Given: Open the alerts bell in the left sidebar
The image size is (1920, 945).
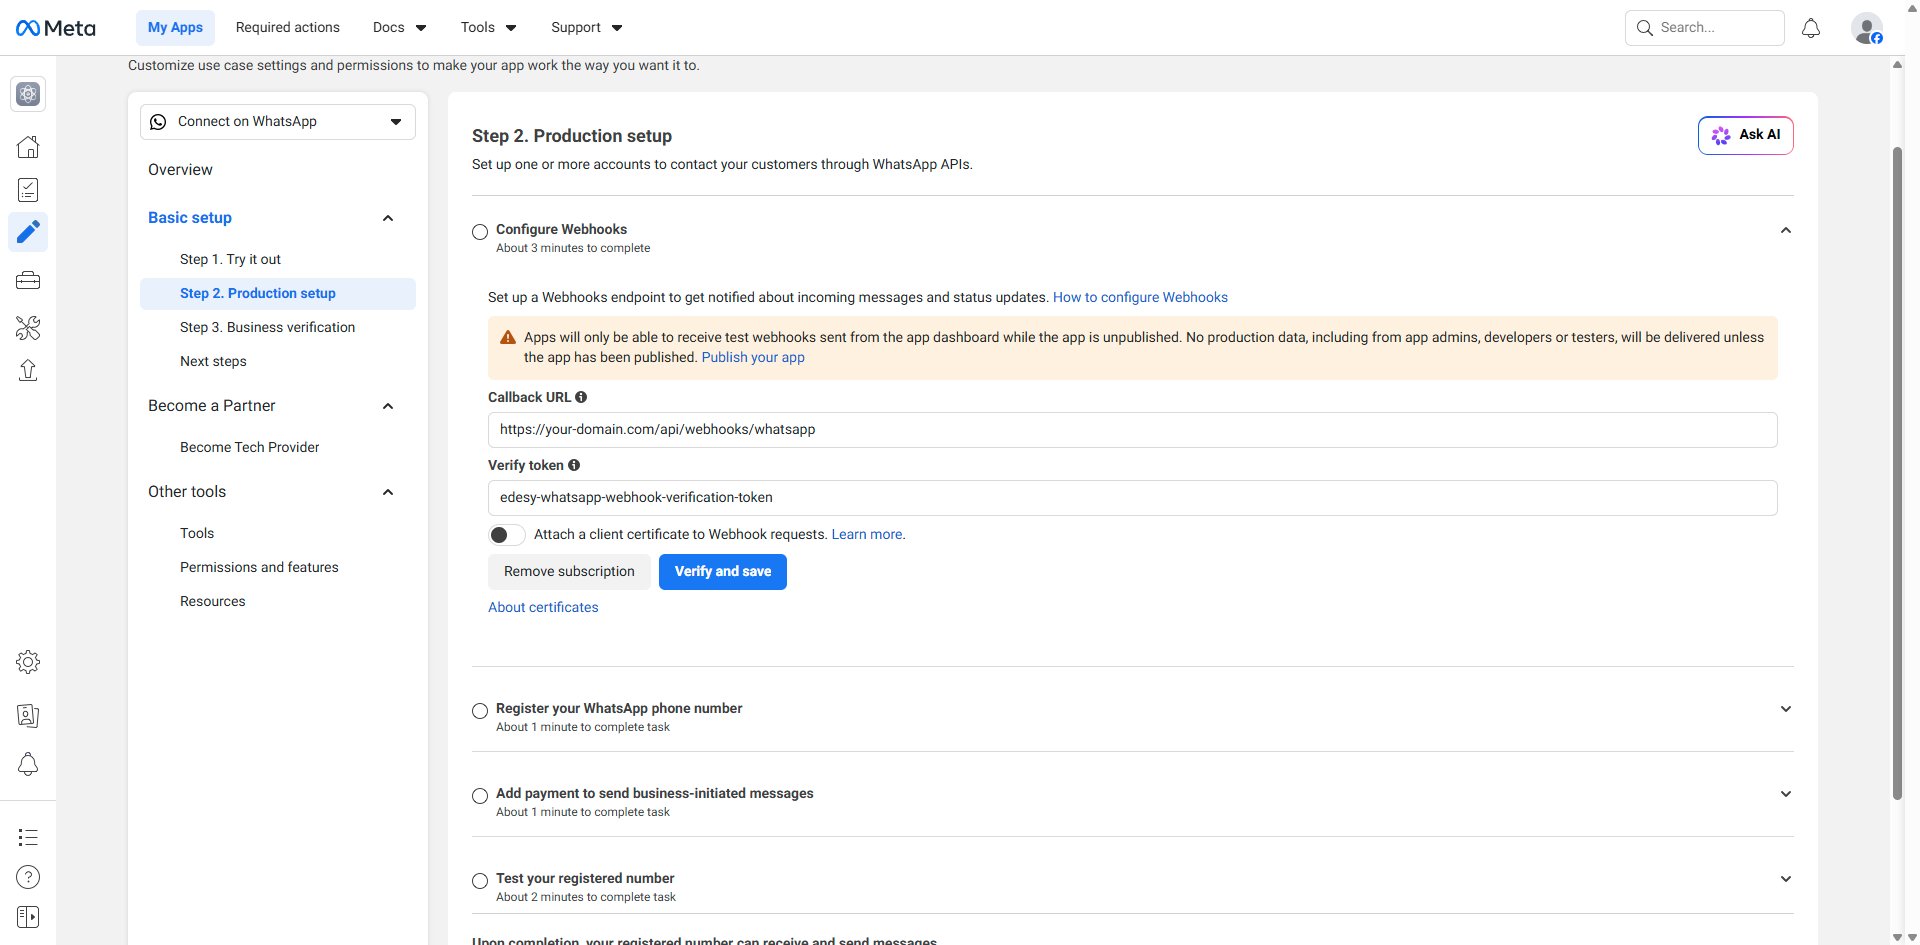Looking at the screenshot, I should pyautogui.click(x=28, y=764).
